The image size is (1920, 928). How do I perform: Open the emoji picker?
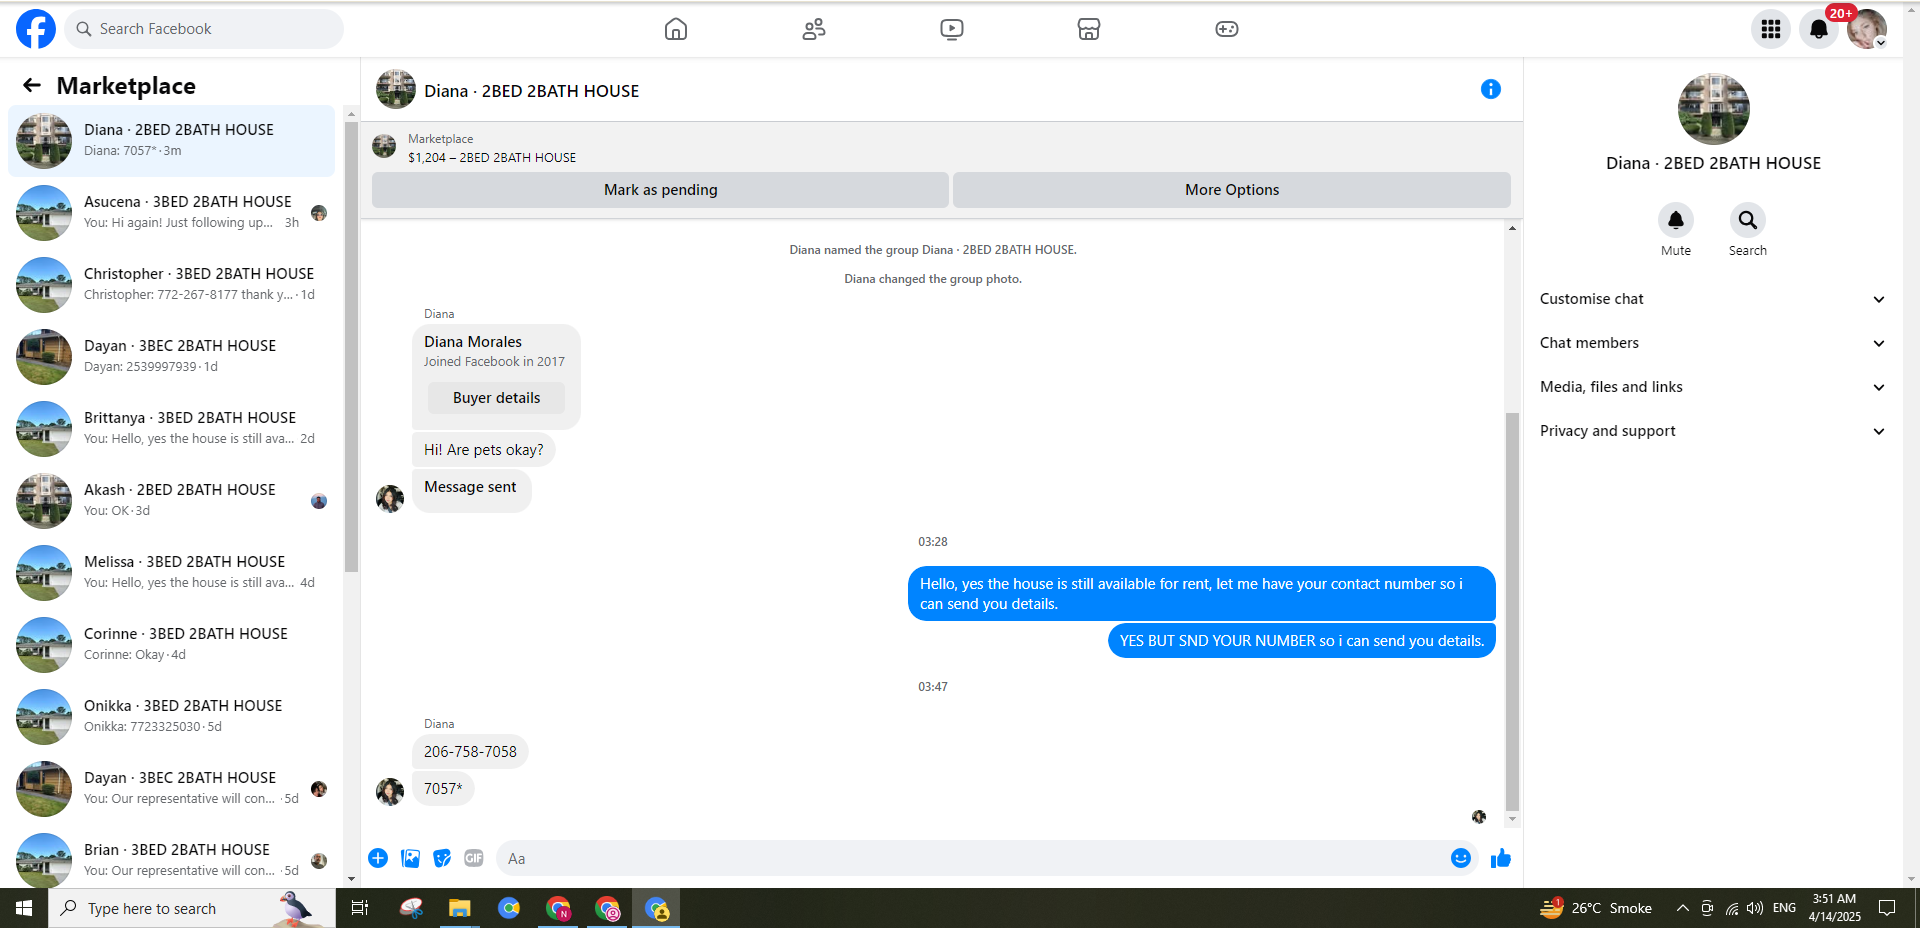pyautogui.click(x=1461, y=858)
